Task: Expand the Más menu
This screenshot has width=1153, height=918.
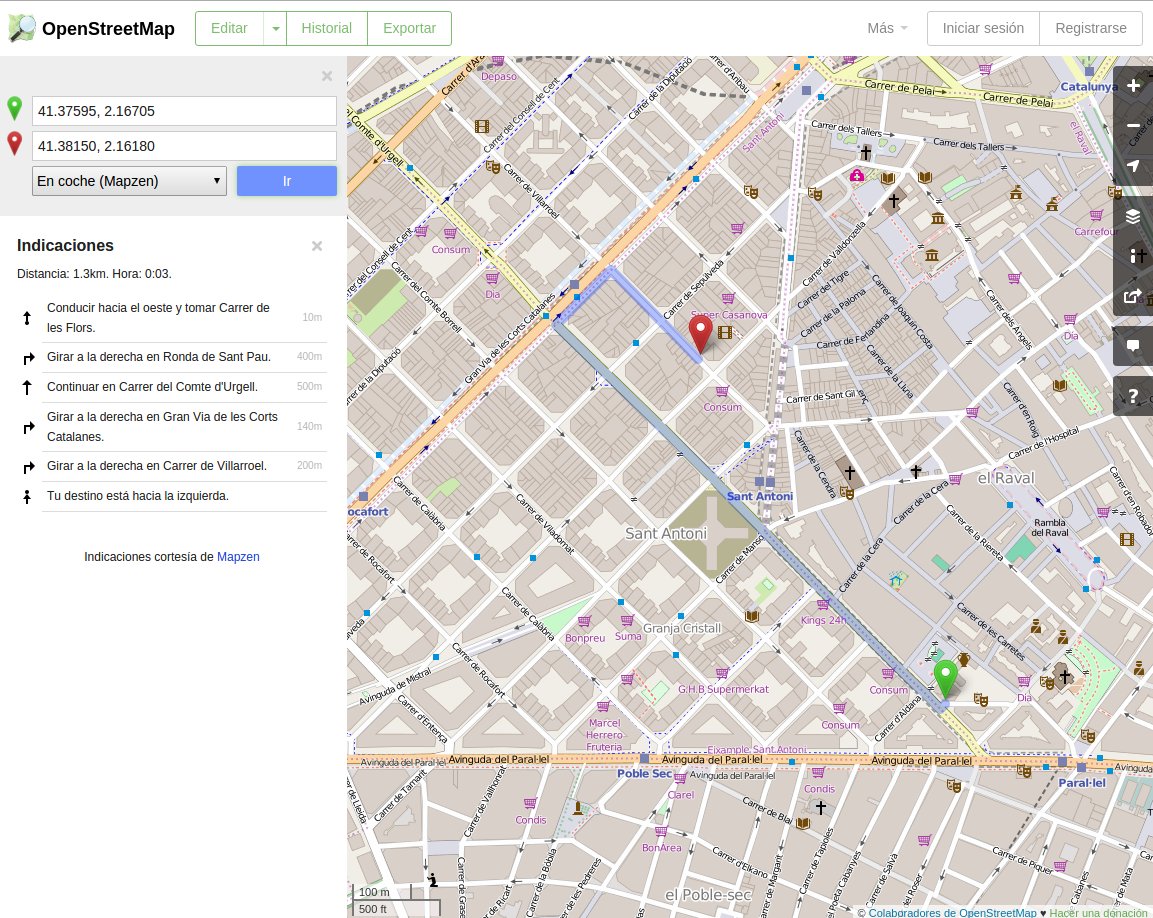Action: [x=887, y=28]
